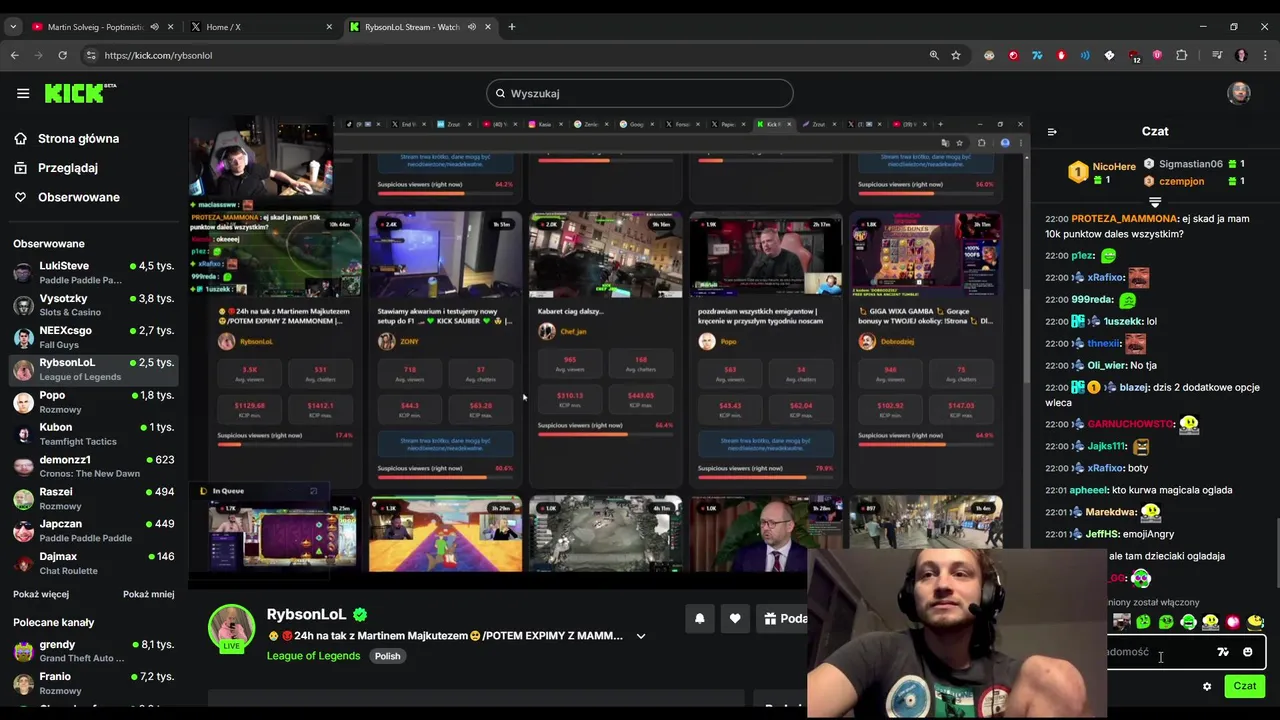Click the zoom magnifier in address bar

(934, 55)
